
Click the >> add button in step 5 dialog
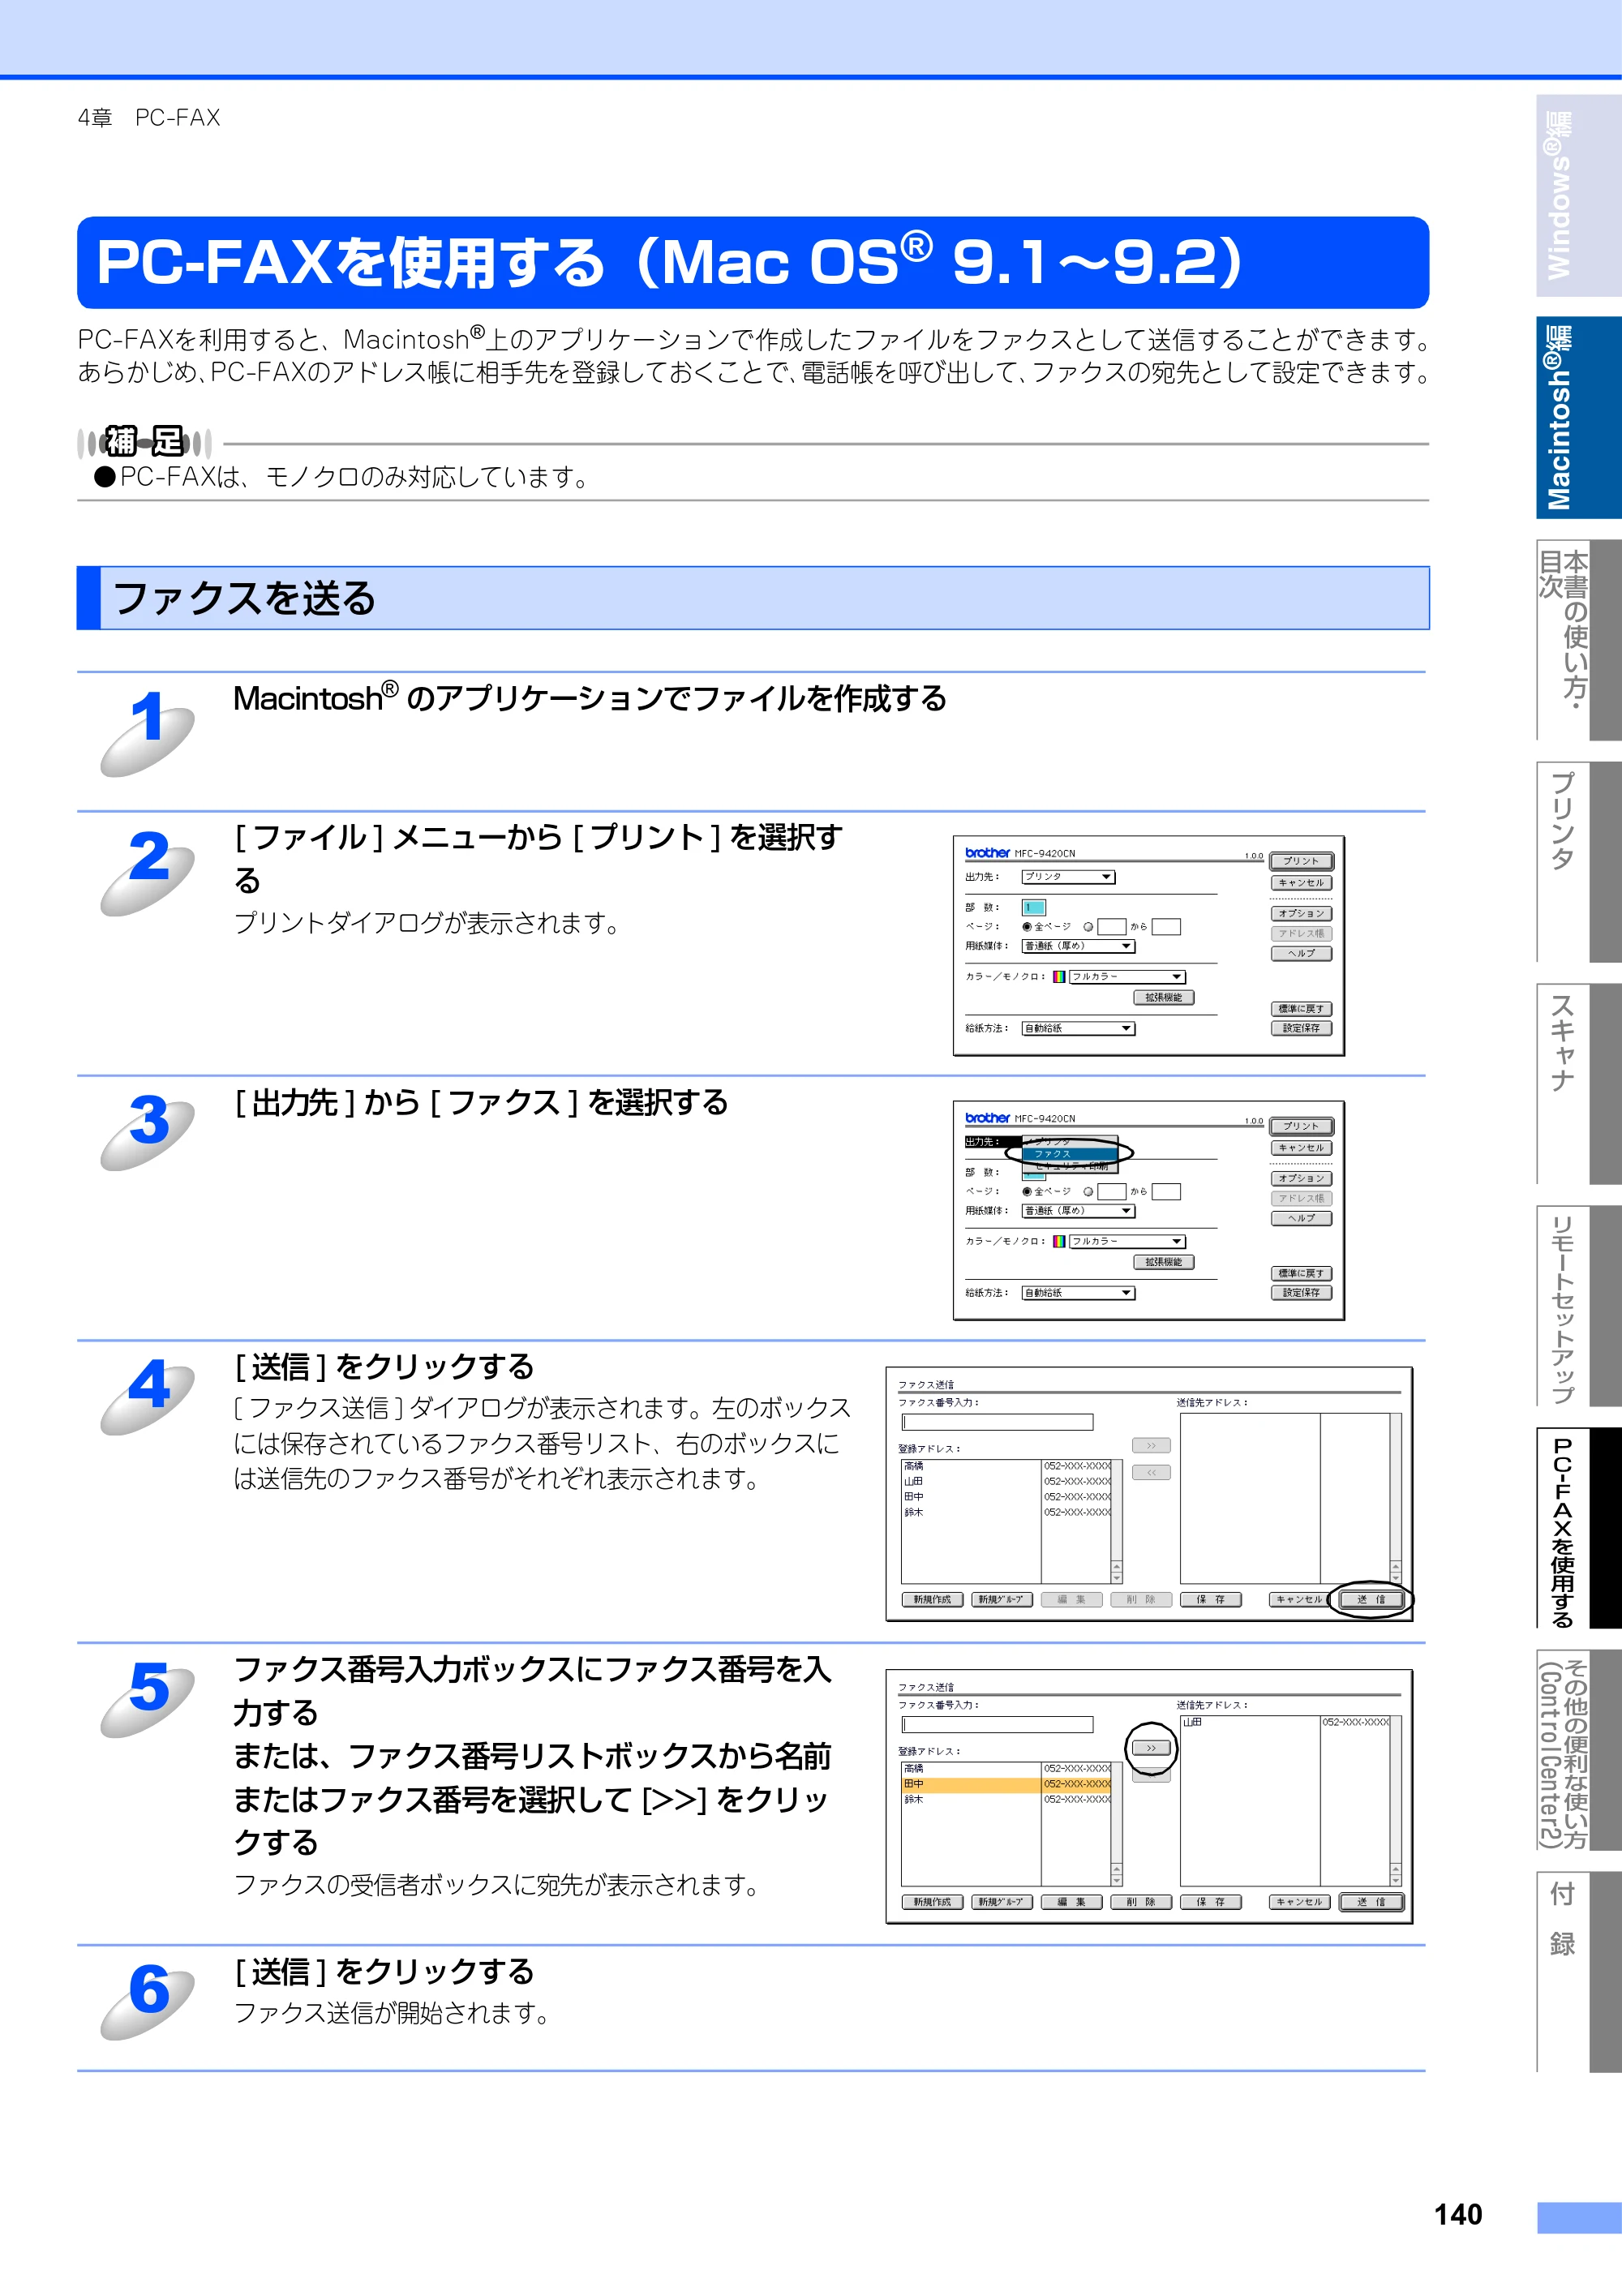(x=1151, y=1748)
